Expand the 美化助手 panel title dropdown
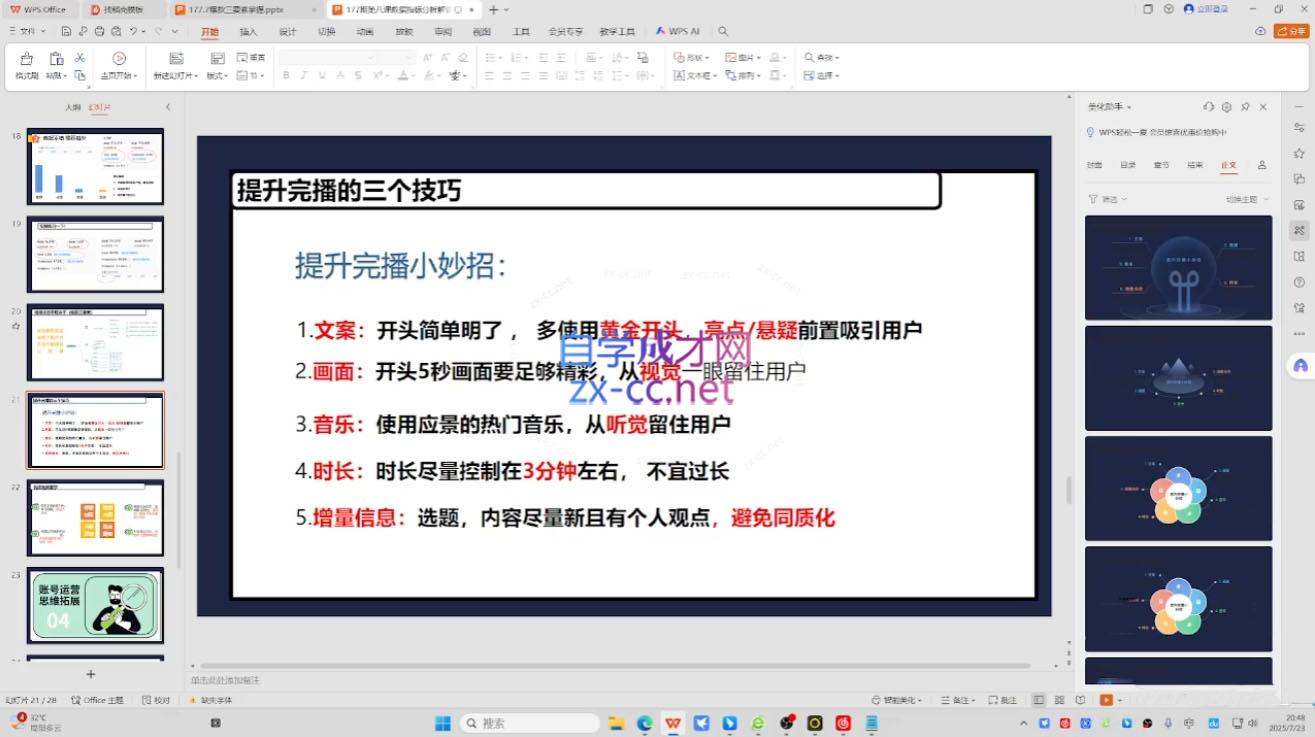Screen dimensions: 1315x737 [1110, 107]
